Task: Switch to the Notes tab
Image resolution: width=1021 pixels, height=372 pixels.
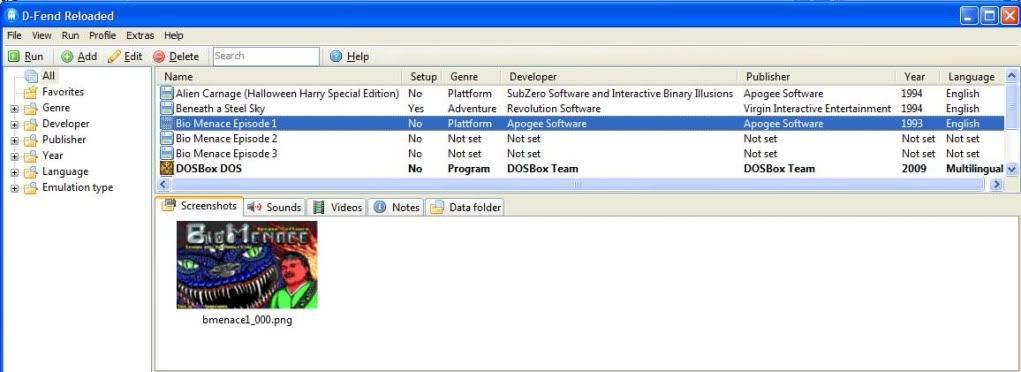Action: pyautogui.click(x=395, y=207)
